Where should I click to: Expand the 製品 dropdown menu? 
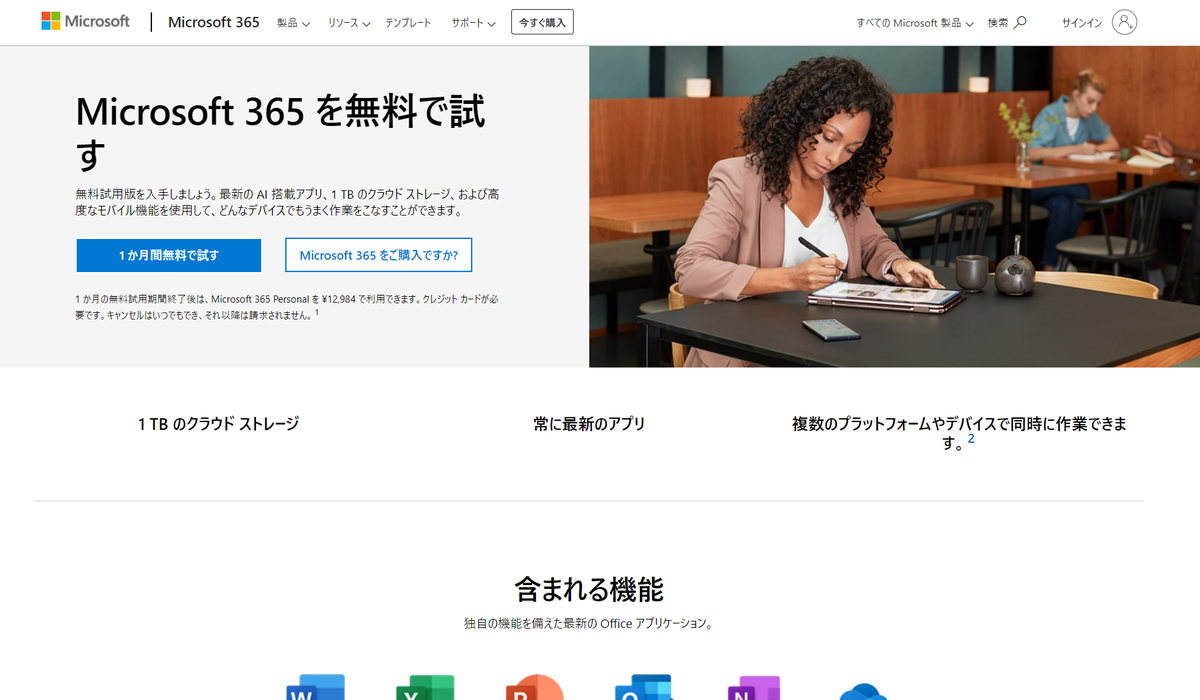coord(293,22)
